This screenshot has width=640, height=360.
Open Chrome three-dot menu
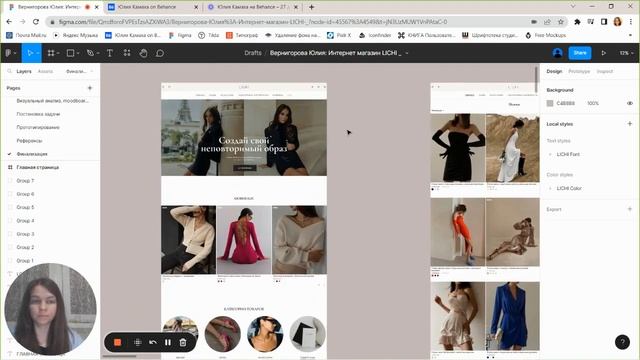631,22
